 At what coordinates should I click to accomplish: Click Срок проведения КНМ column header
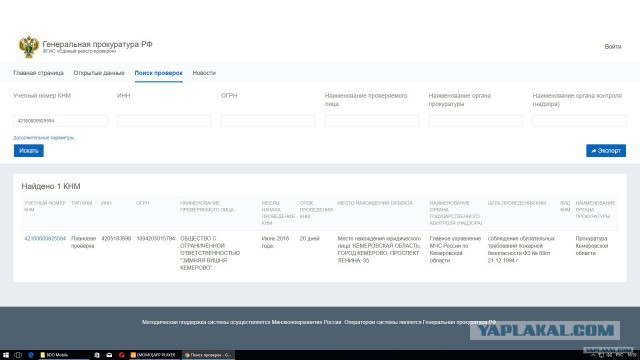(x=316, y=209)
